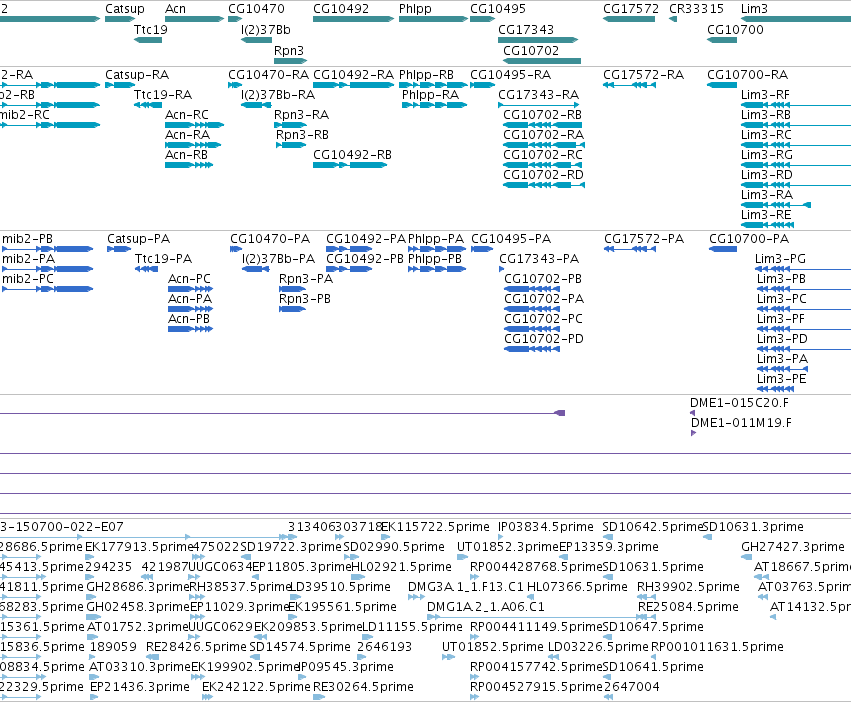Click the 2647004 EST label
The width and height of the screenshot is (851, 702).
[632, 687]
